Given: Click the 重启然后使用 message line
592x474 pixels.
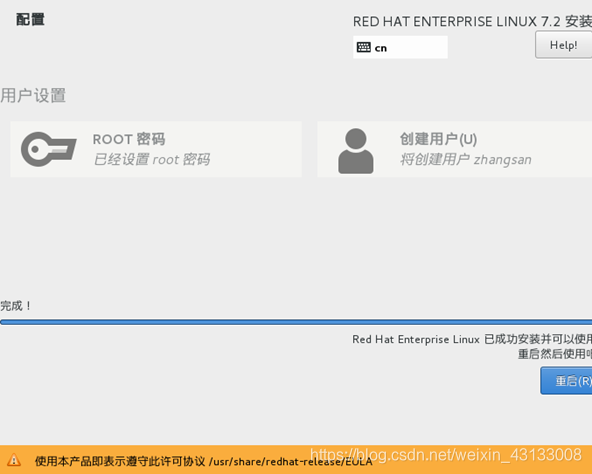Looking at the screenshot, I should click(x=555, y=354).
